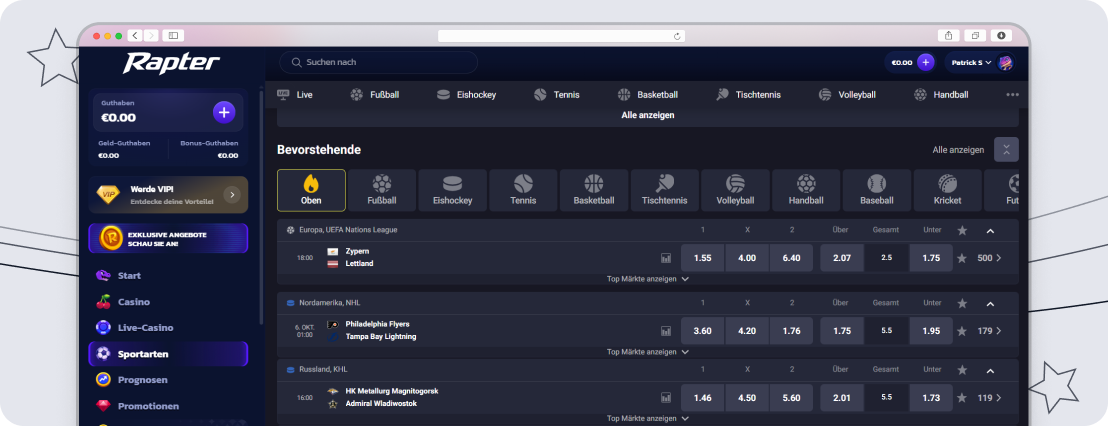This screenshot has width=1108, height=426.
Task: Collapse the Russland KHL section
Action: (x=990, y=370)
